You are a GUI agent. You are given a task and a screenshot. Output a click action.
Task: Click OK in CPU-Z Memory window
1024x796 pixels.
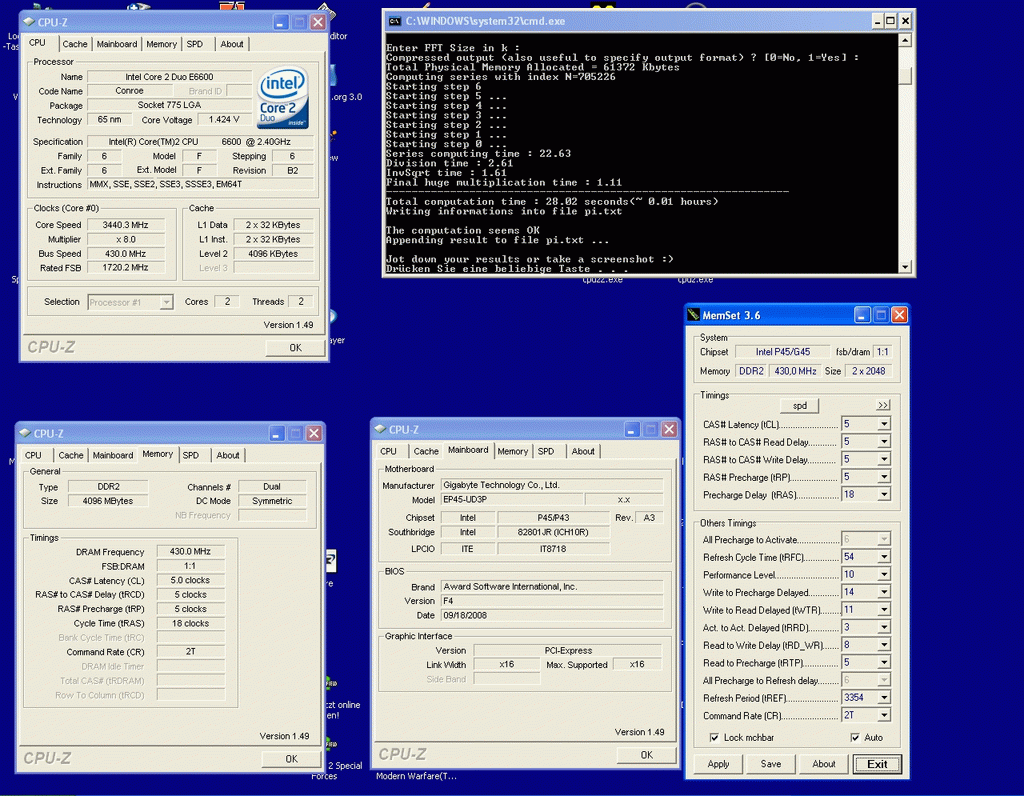coord(291,759)
